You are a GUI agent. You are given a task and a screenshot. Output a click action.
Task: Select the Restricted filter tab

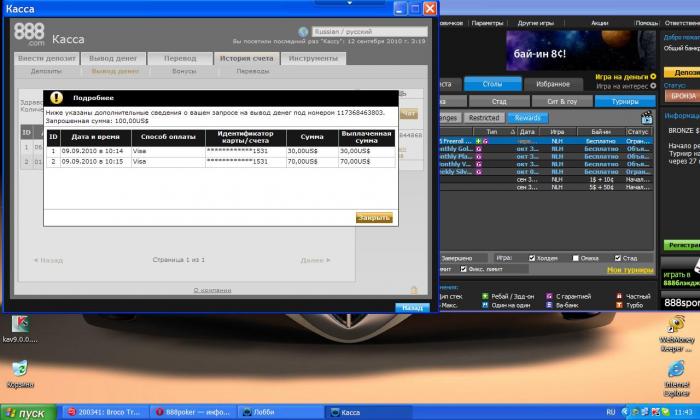point(484,118)
